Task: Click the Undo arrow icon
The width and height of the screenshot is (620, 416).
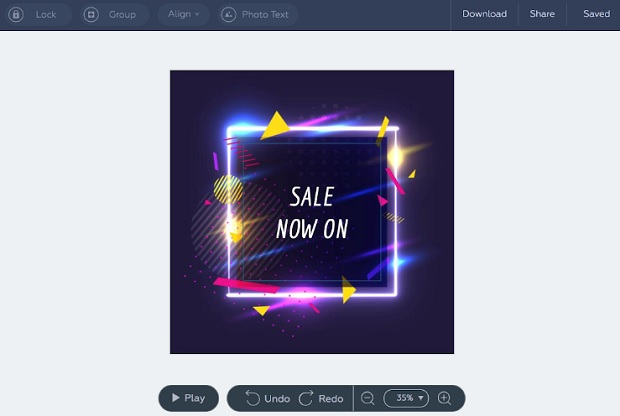Action: click(x=252, y=398)
